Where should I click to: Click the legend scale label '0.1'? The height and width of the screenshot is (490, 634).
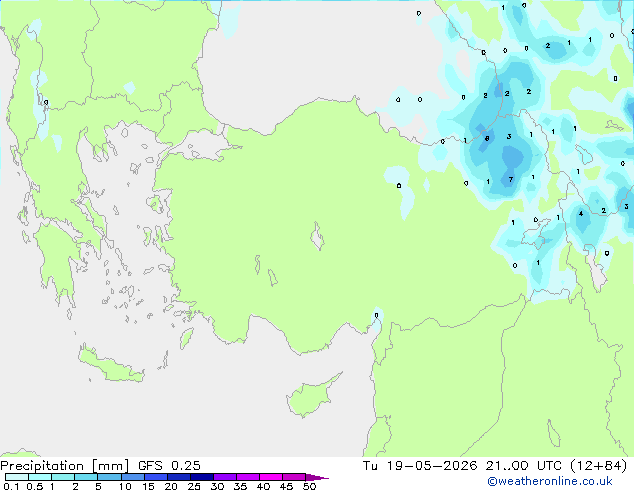(x=11, y=486)
